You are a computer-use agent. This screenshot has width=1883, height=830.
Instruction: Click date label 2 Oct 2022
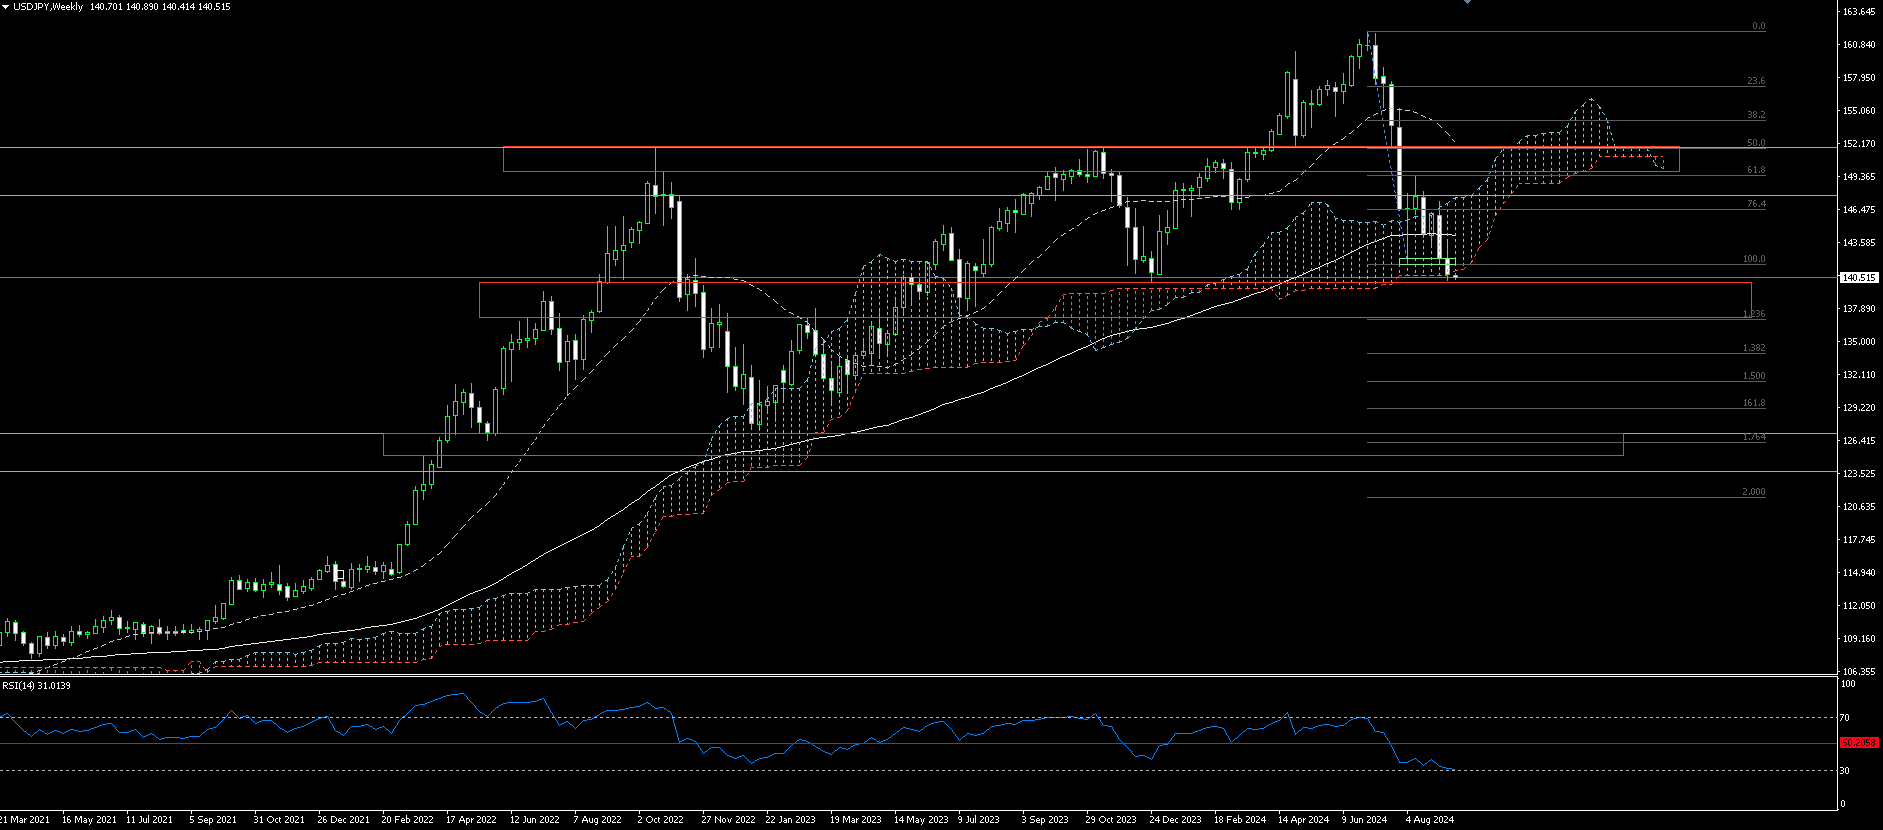661,820
